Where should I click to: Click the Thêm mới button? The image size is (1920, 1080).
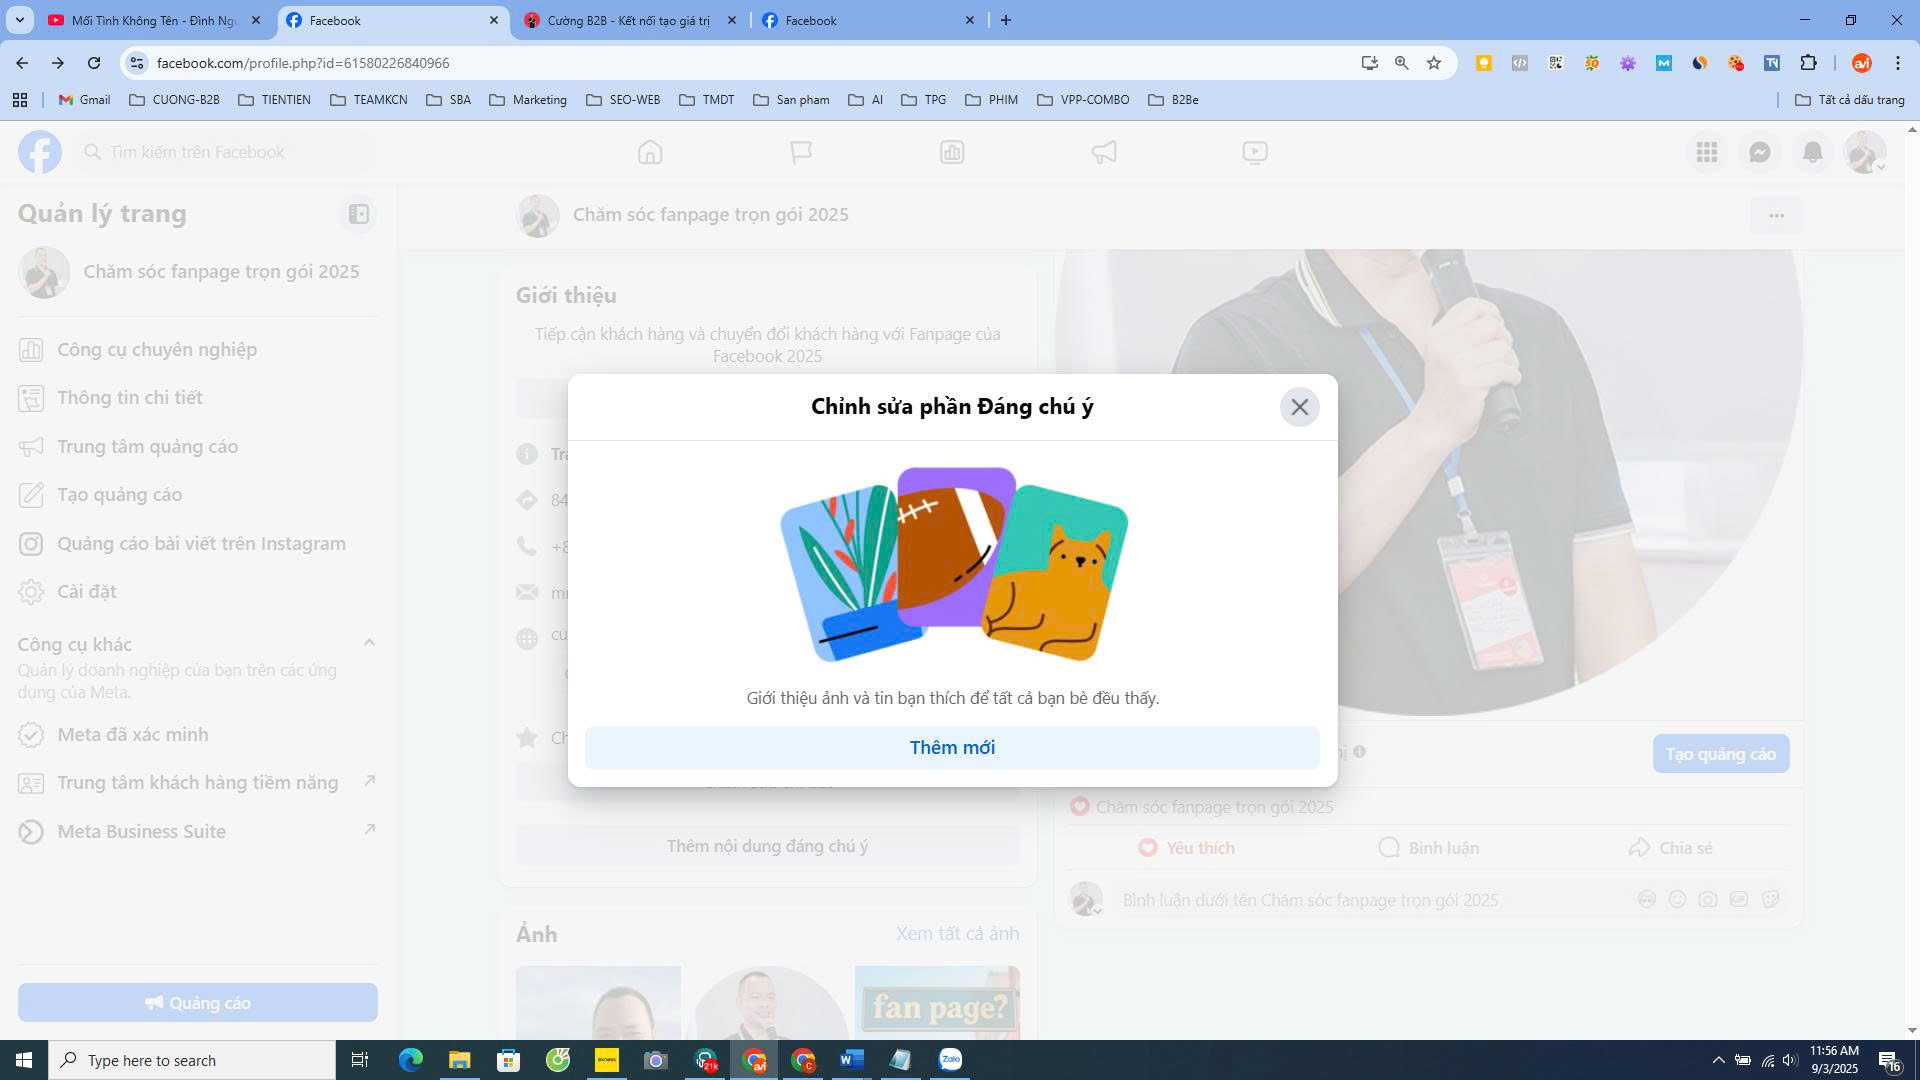[952, 748]
